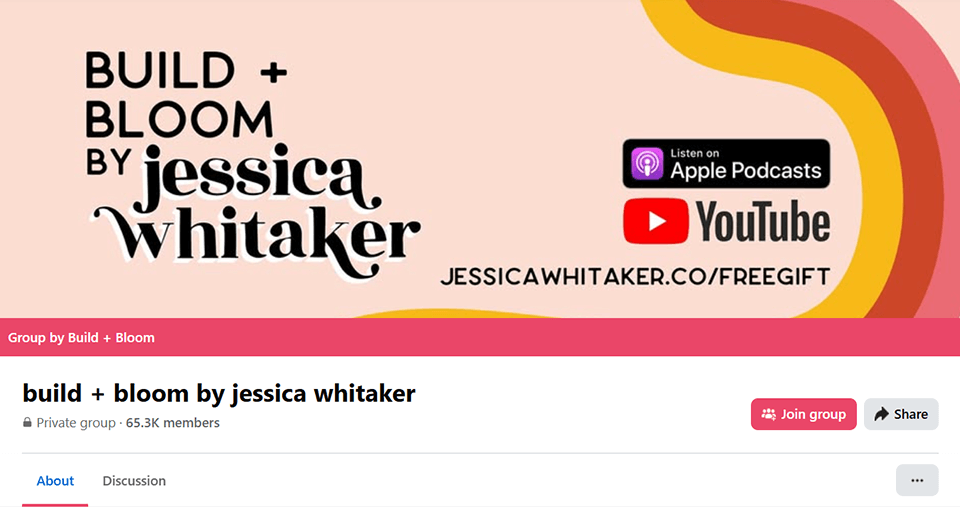960x507 pixels.
Task: Click the group title heading
Action: coord(219,393)
